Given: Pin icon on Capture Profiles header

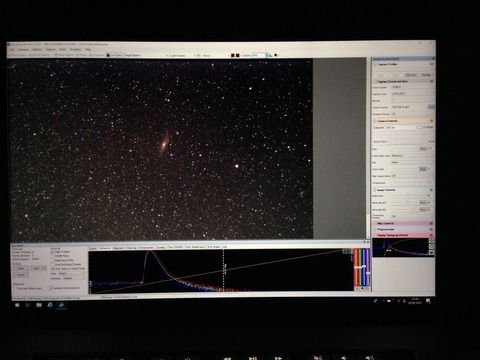Looking at the screenshot, I should pyautogui.click(x=432, y=64).
